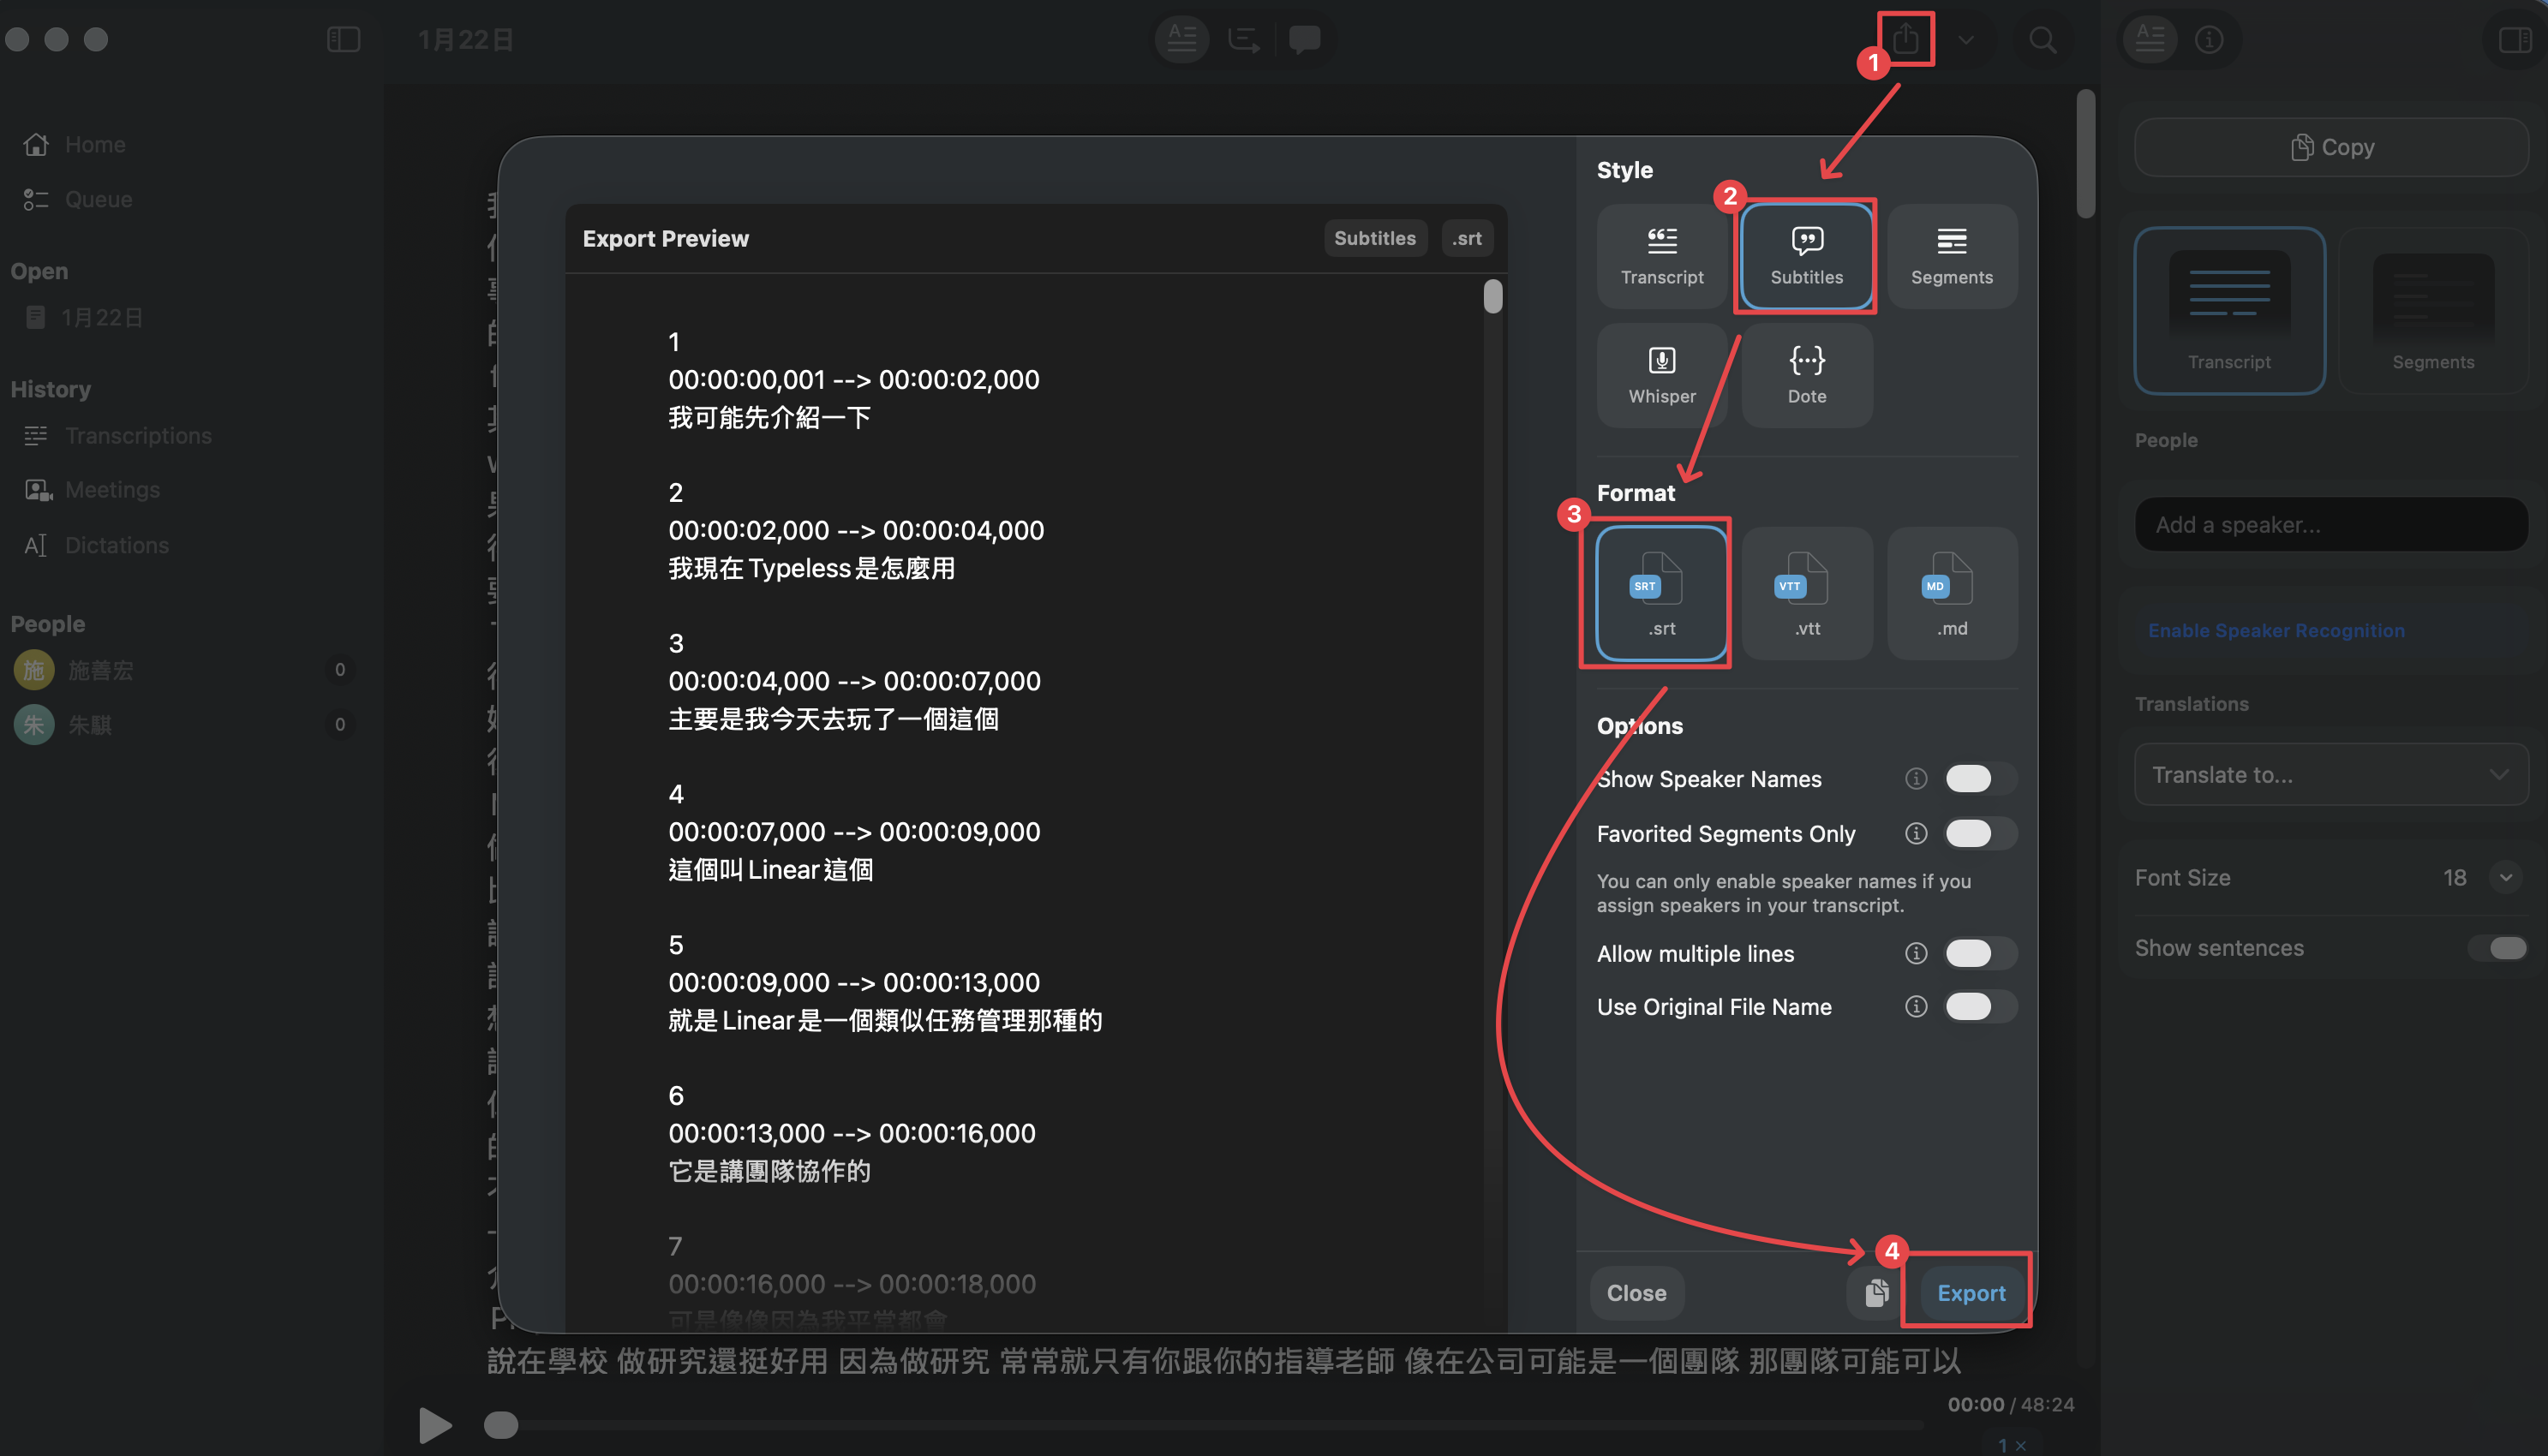Open chevron menu beside share icon
This screenshot has width=2548, height=1456.
pyautogui.click(x=1965, y=40)
